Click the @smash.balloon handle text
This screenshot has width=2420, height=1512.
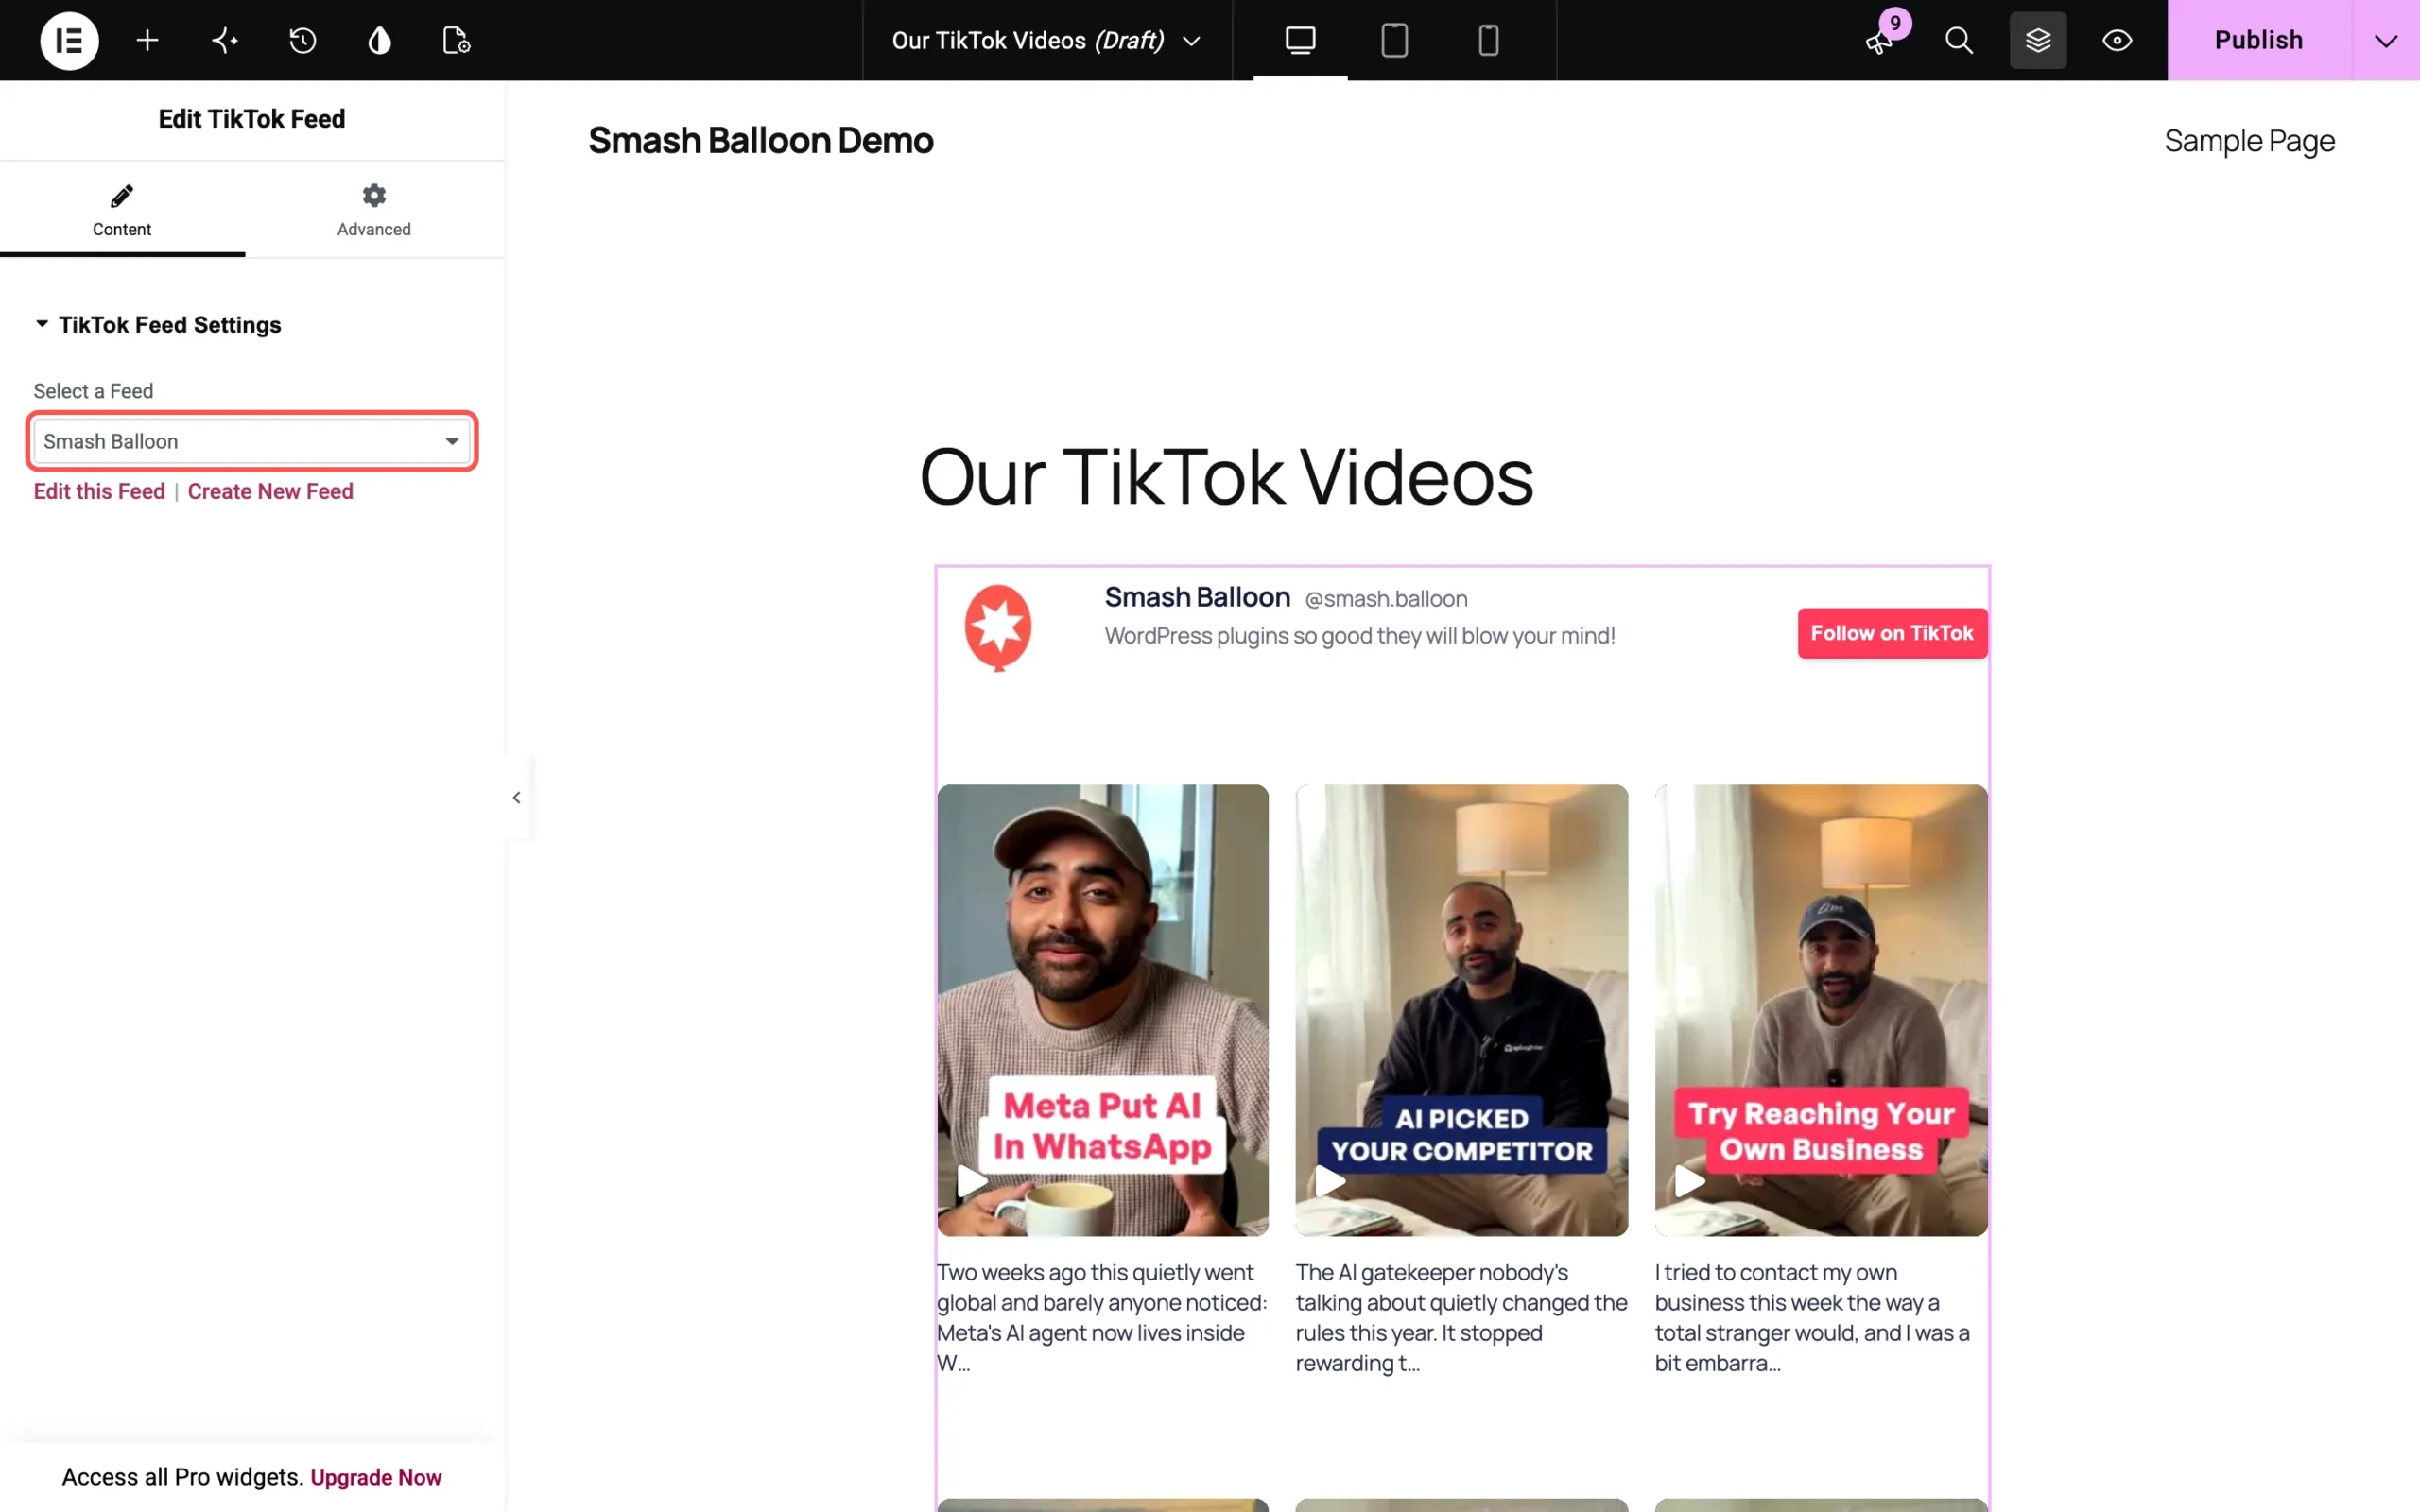point(1386,599)
